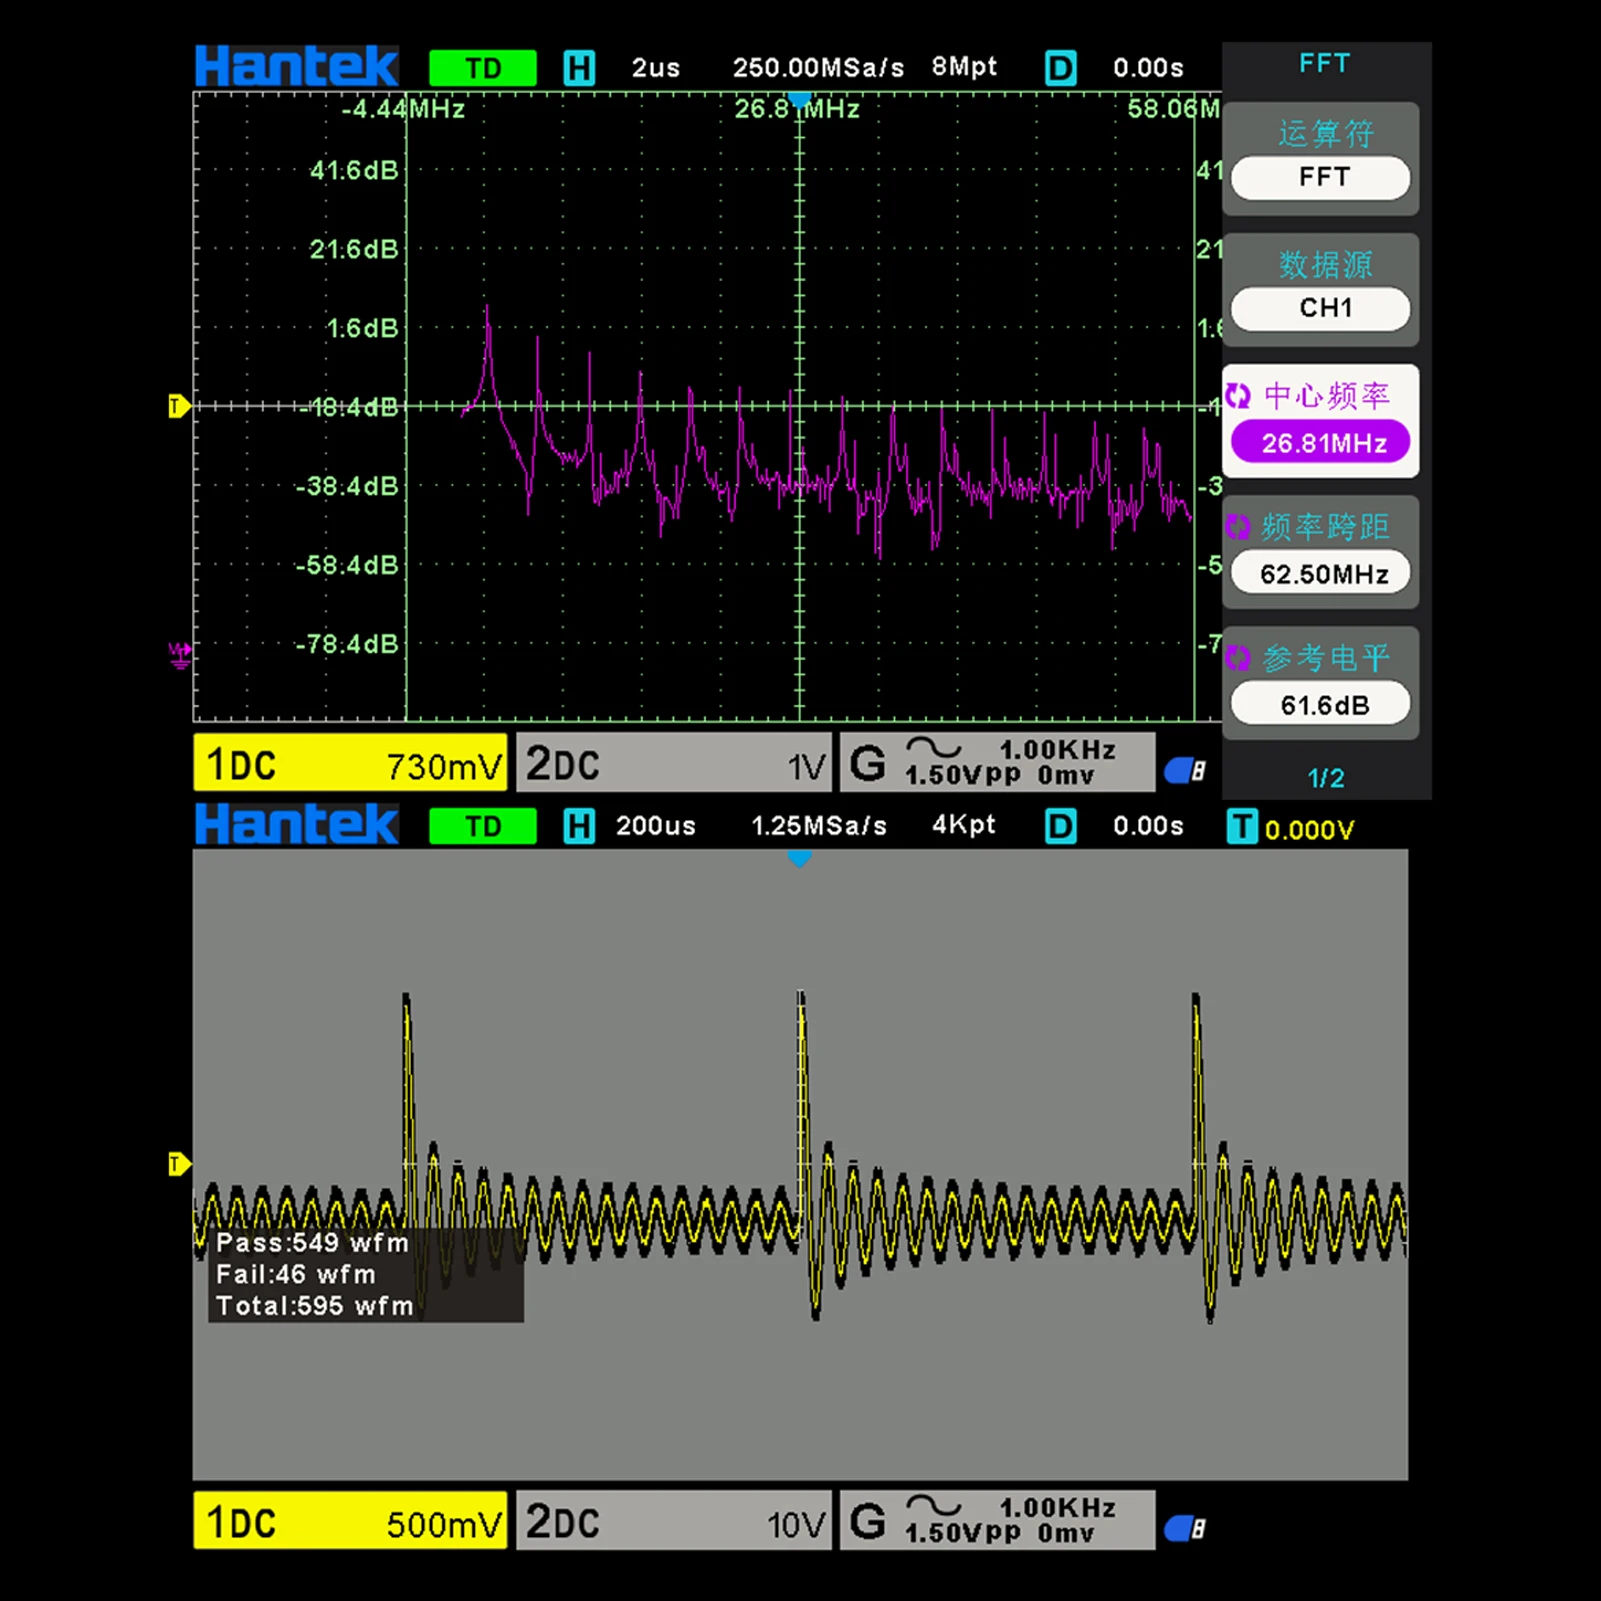Go to menu page 1/2

click(1325, 778)
